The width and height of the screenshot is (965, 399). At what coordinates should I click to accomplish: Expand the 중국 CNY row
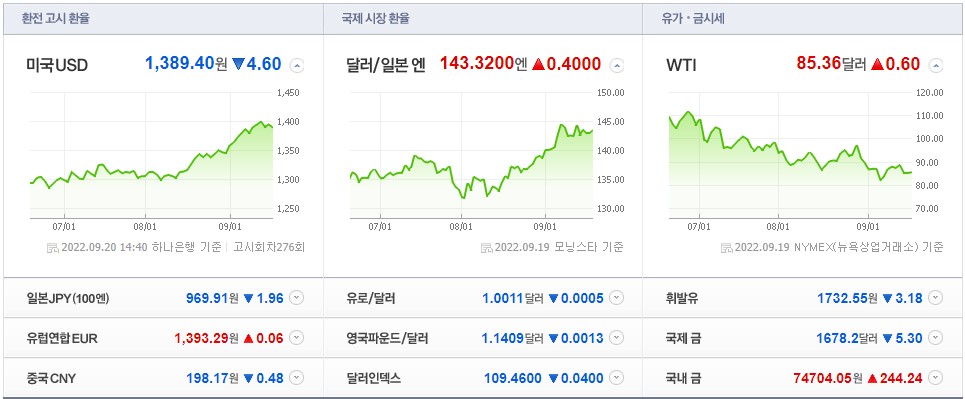(x=297, y=377)
